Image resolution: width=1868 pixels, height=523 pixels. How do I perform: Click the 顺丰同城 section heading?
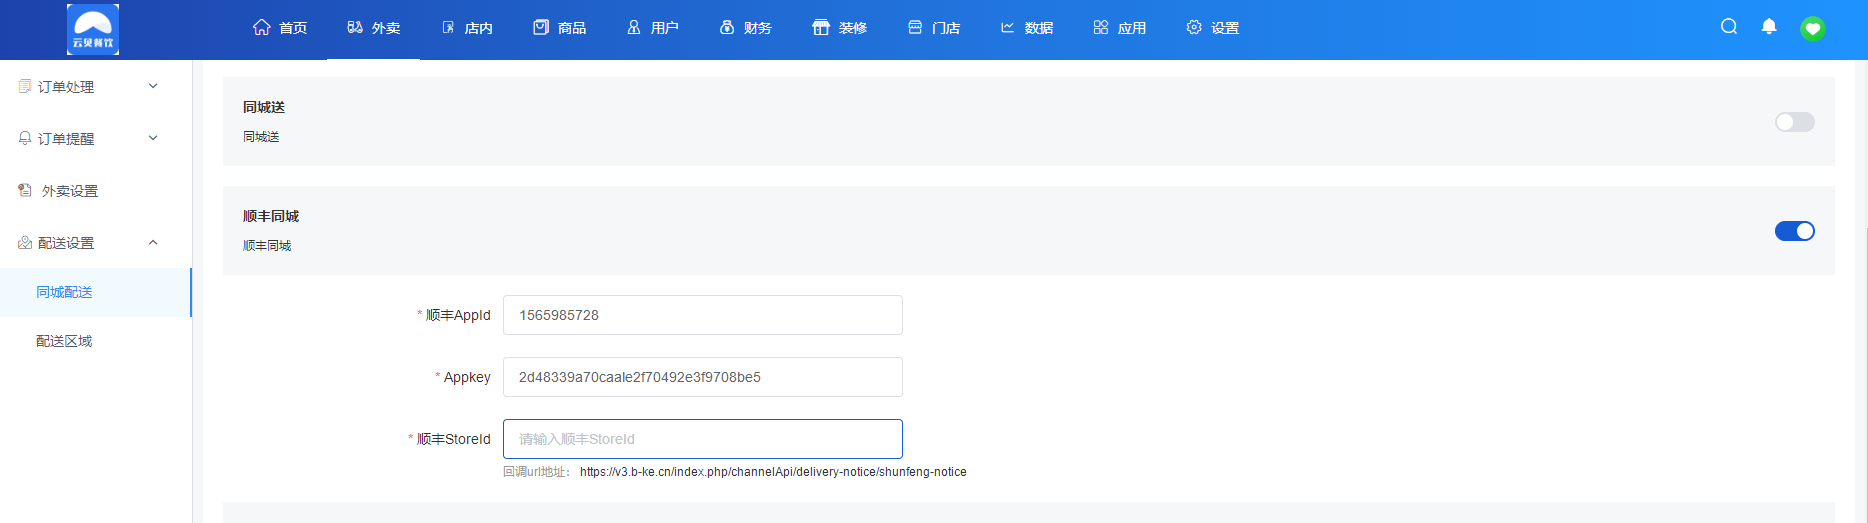coord(271,216)
